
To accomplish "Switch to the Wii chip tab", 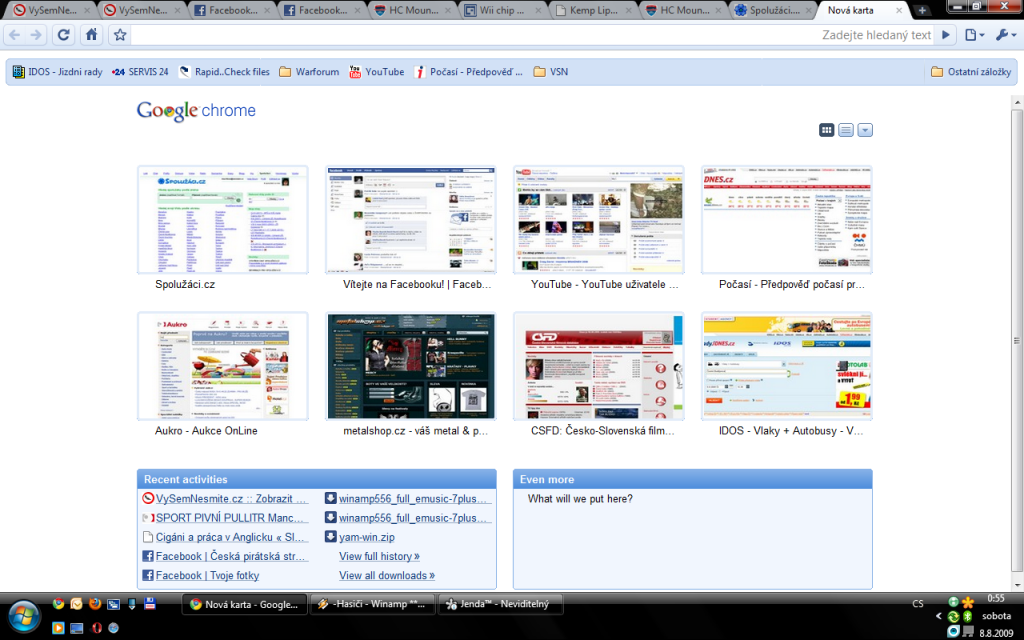I will tap(500, 10).
